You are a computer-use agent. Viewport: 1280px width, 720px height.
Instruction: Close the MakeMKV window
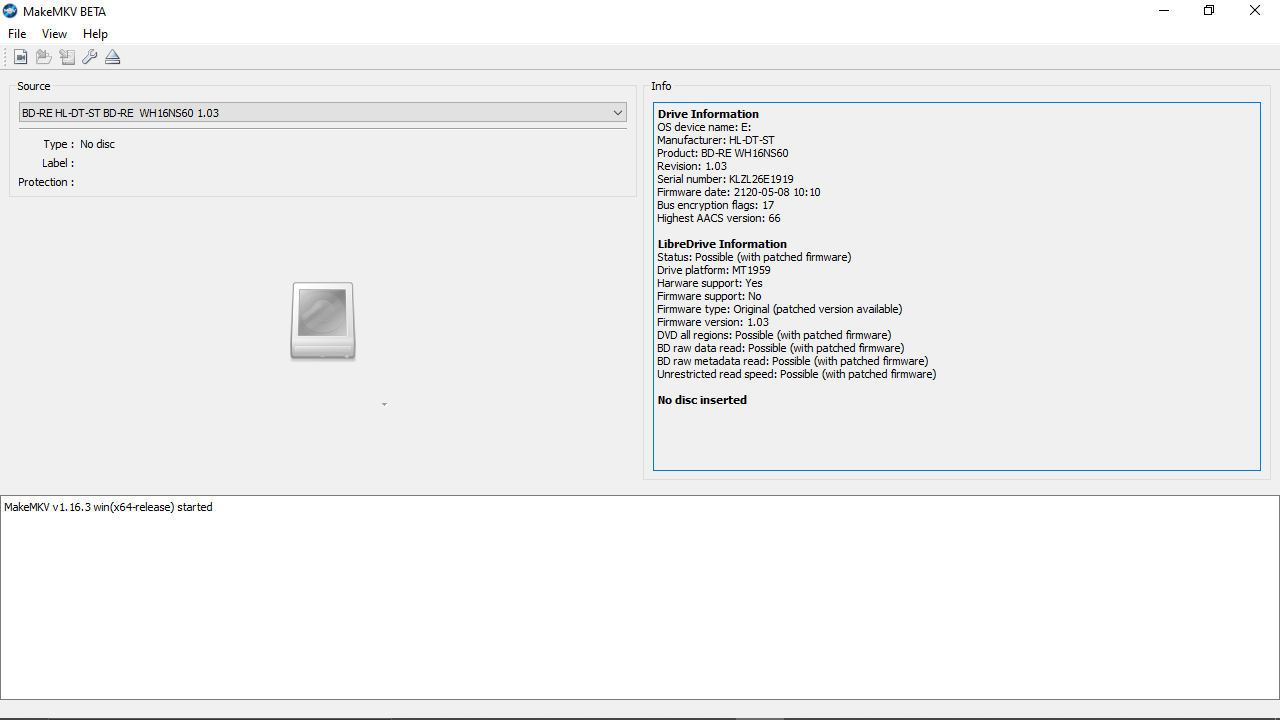coord(1255,11)
